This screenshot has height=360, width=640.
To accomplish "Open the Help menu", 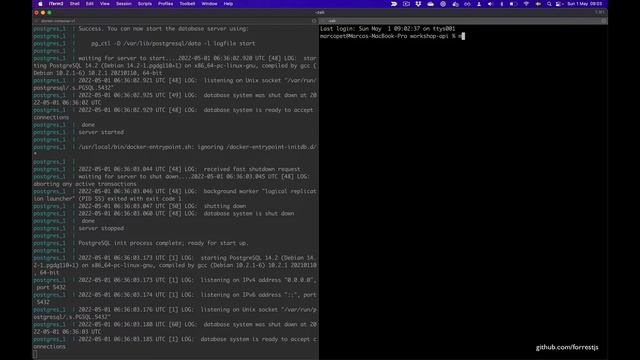I will 228,4.
